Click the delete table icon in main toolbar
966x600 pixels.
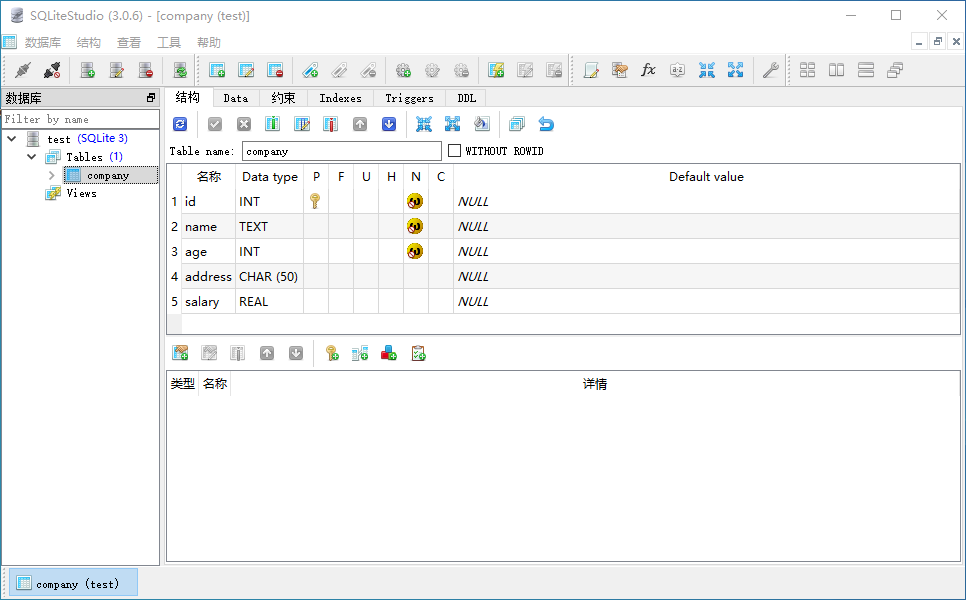tap(275, 70)
